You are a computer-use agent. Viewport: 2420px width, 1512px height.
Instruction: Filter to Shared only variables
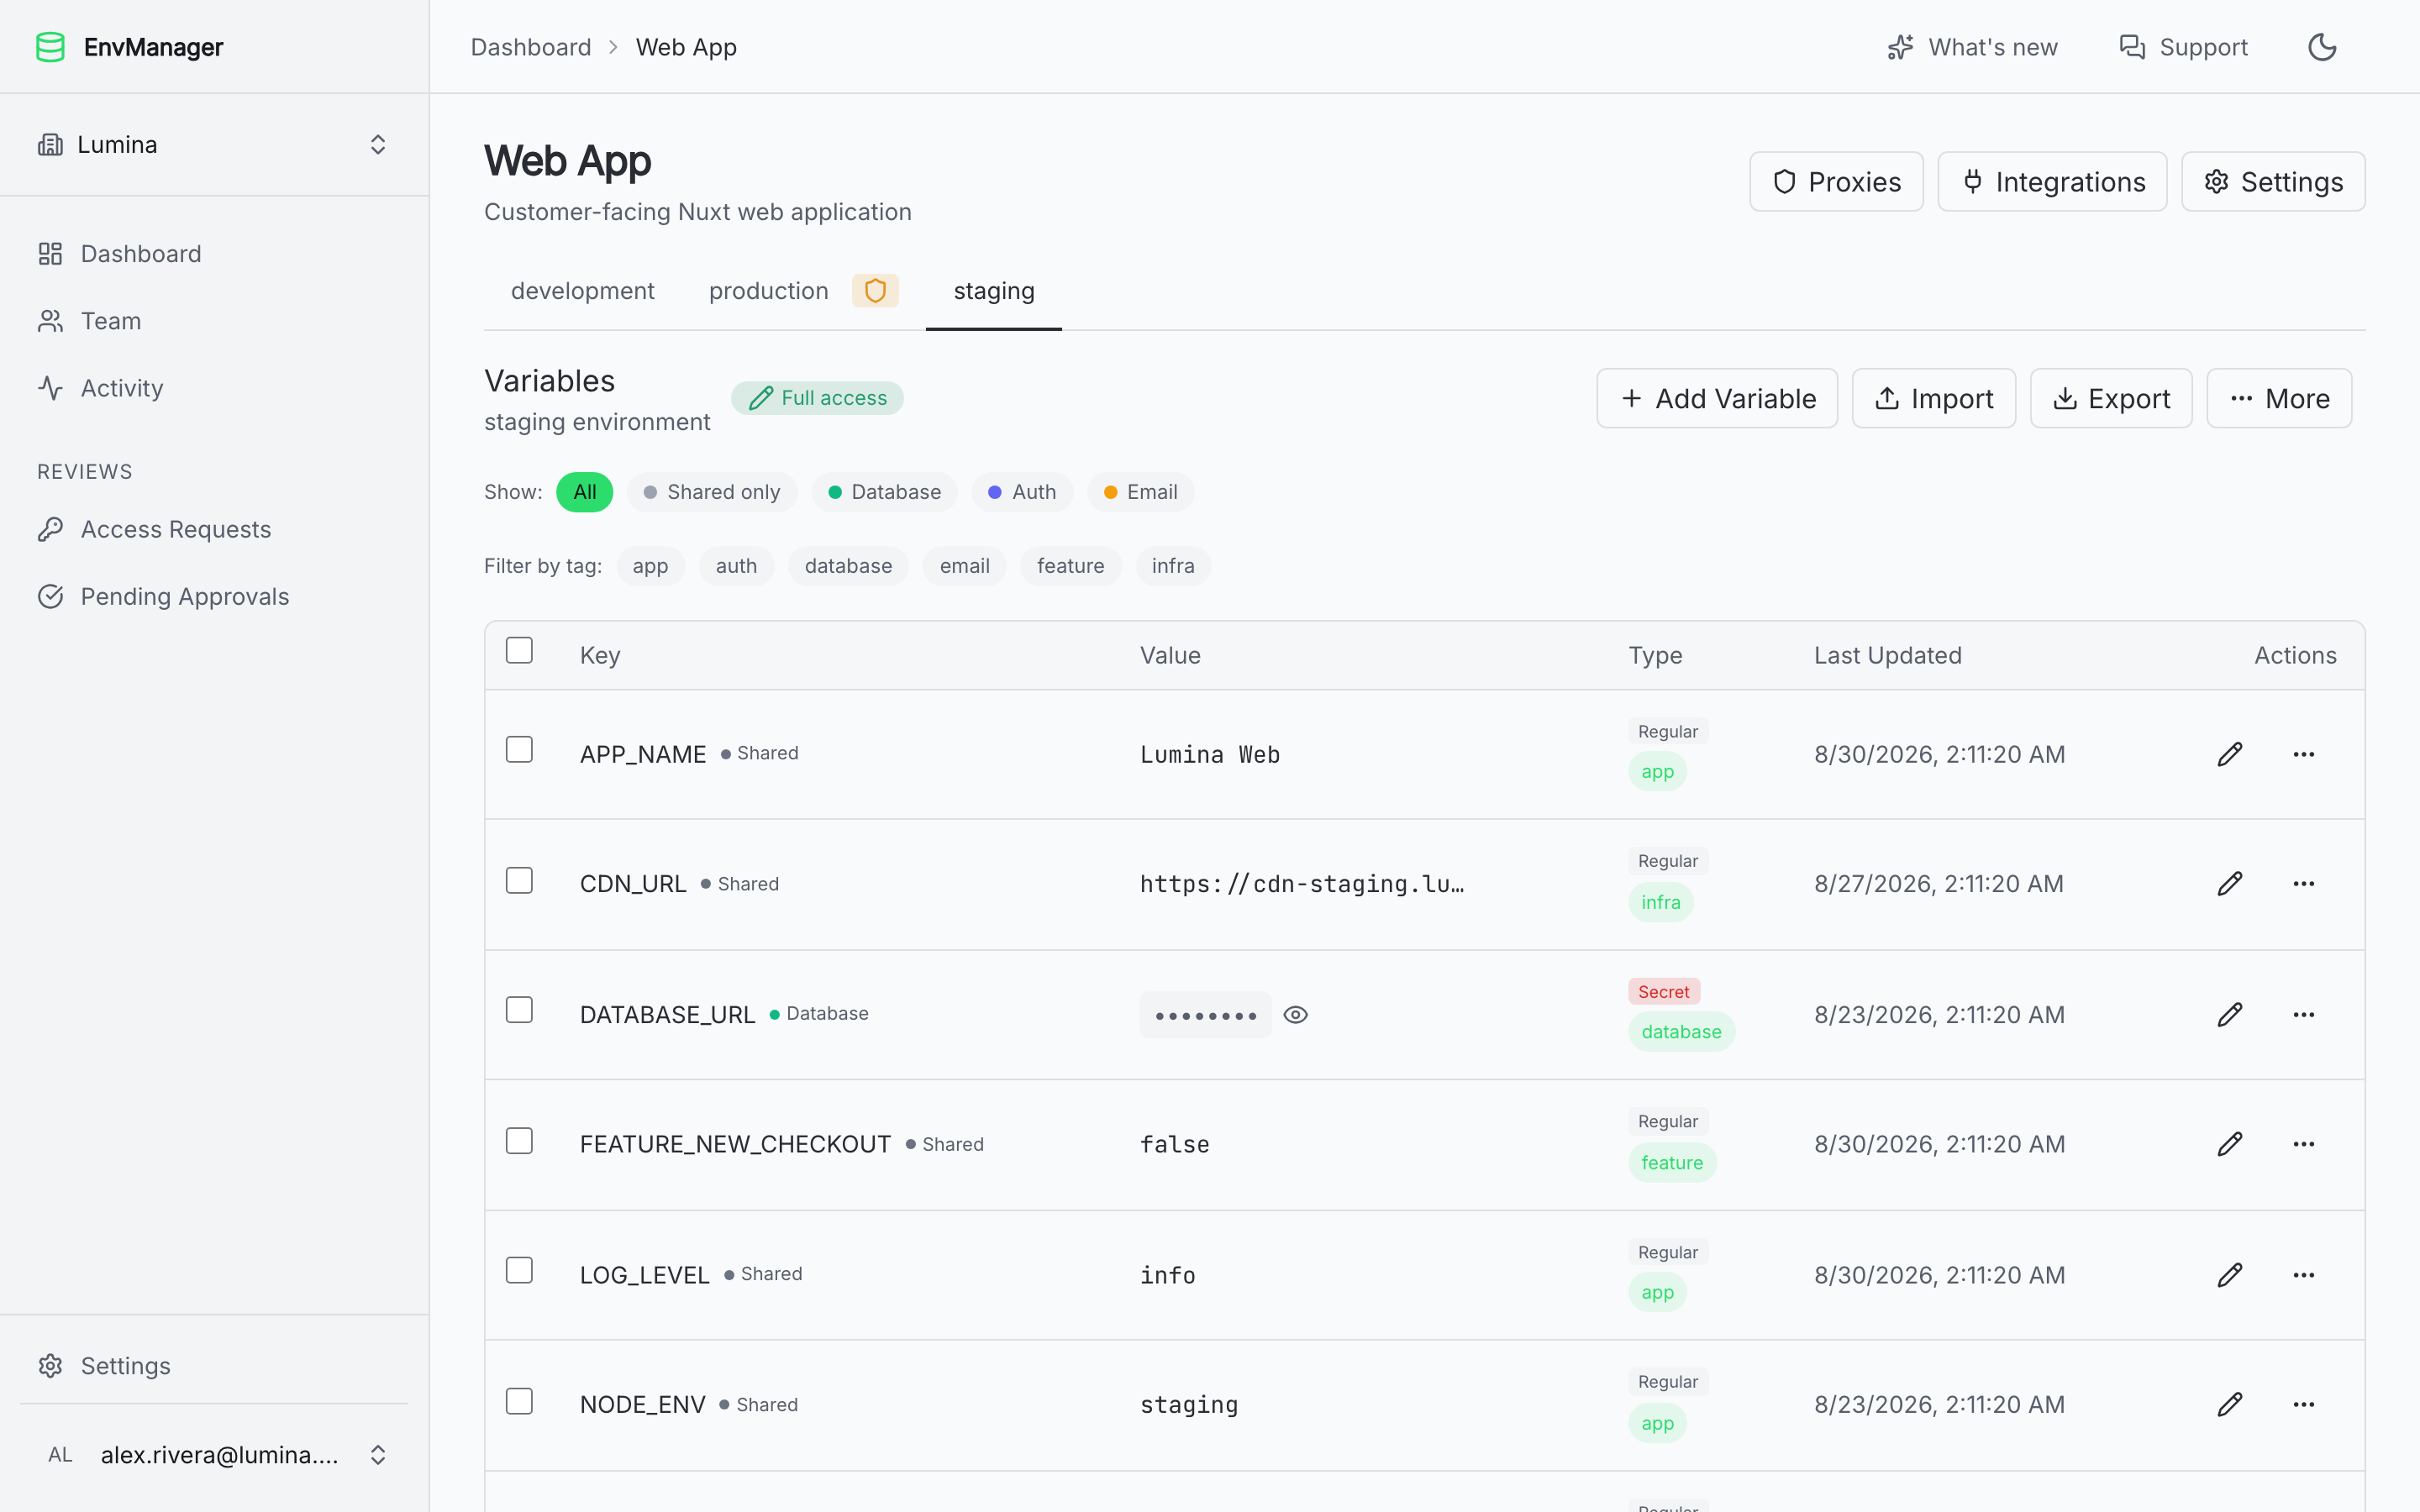pos(712,492)
